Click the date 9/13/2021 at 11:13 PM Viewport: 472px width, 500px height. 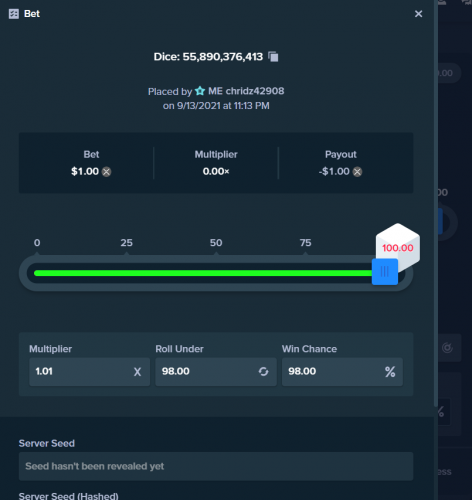pyautogui.click(x=223, y=106)
